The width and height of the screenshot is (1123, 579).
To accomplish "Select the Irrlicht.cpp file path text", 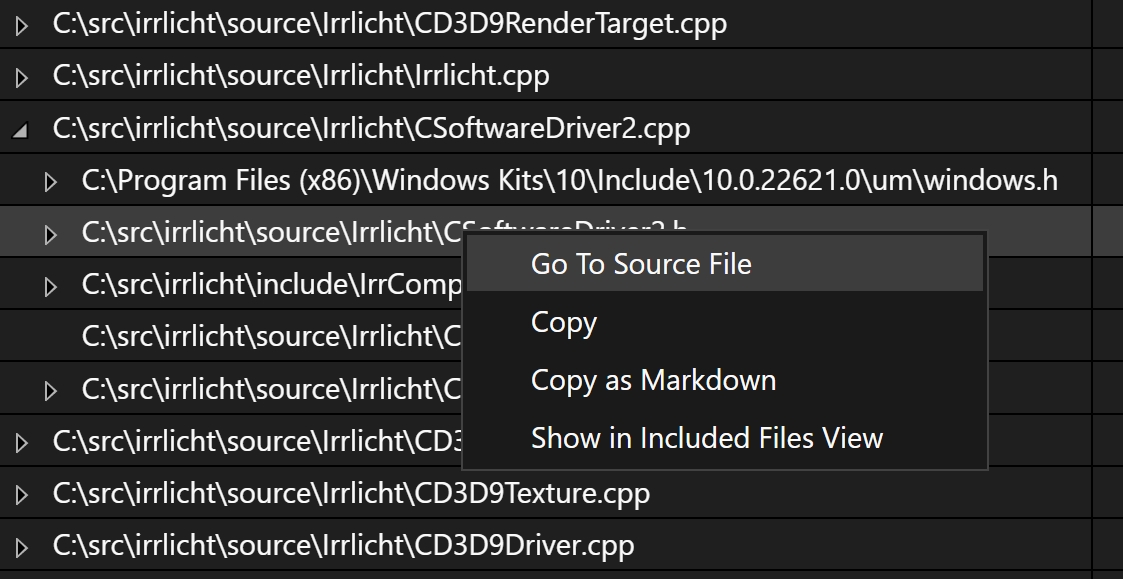I will click(300, 77).
